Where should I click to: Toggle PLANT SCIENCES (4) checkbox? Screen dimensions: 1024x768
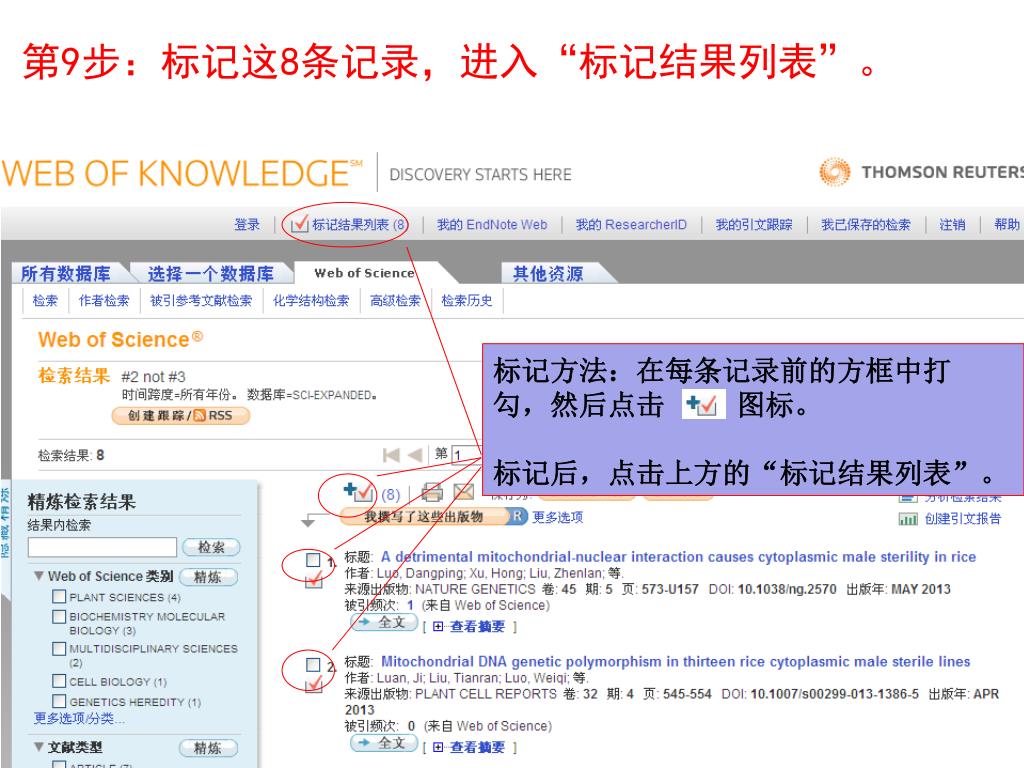pos(59,596)
